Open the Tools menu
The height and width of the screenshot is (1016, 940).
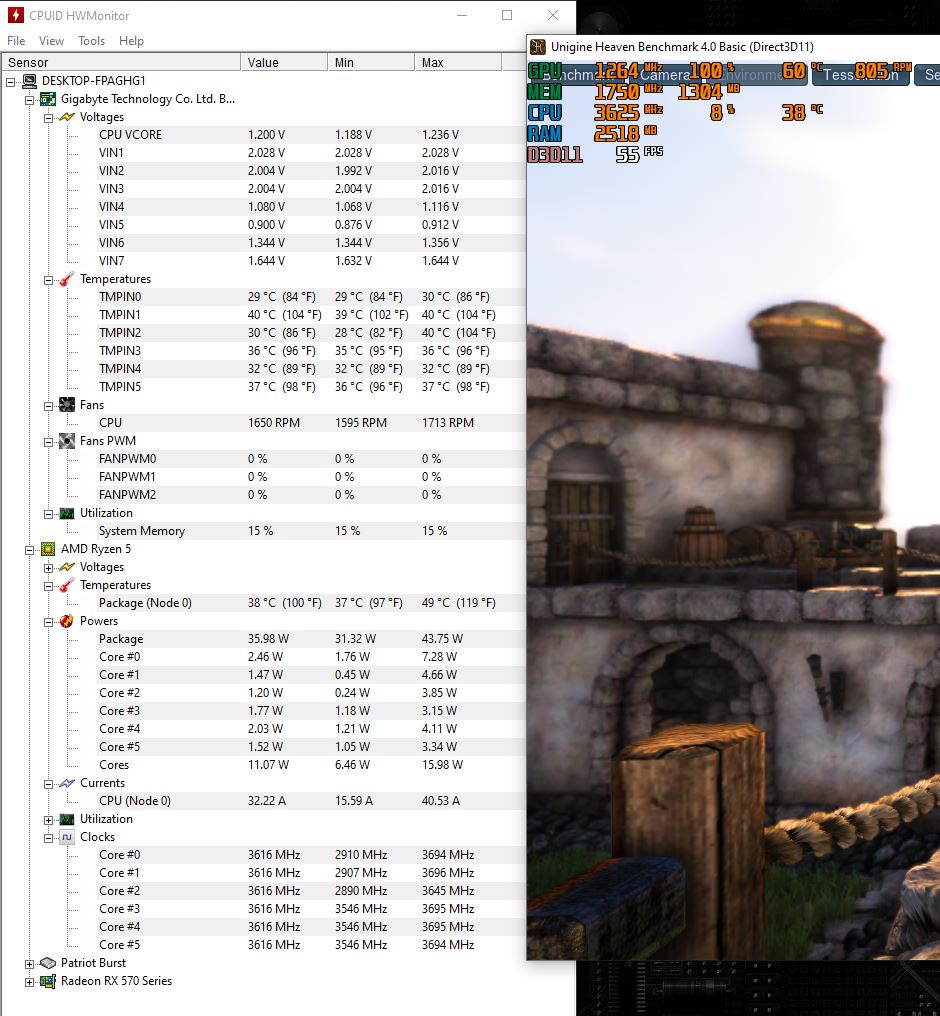91,41
